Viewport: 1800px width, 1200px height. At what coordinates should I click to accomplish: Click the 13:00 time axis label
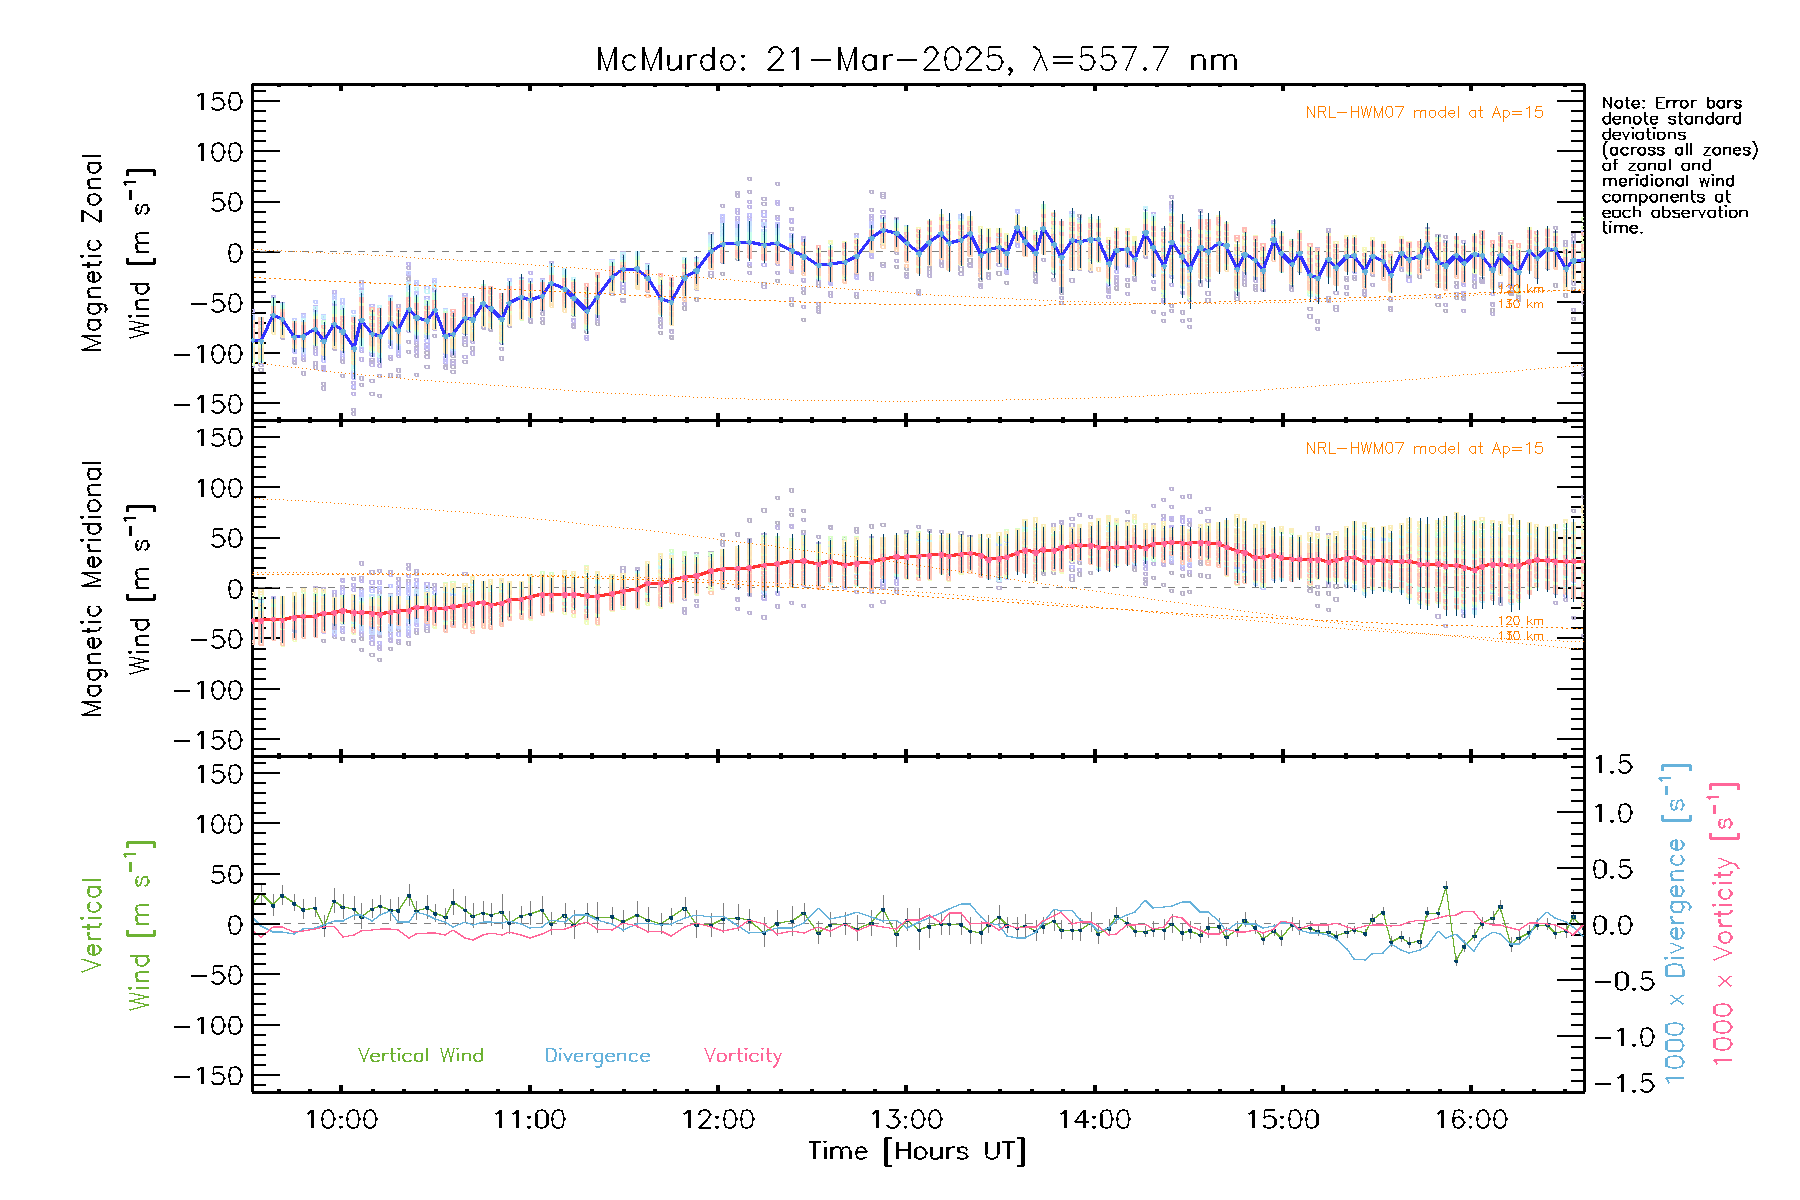point(906,1120)
